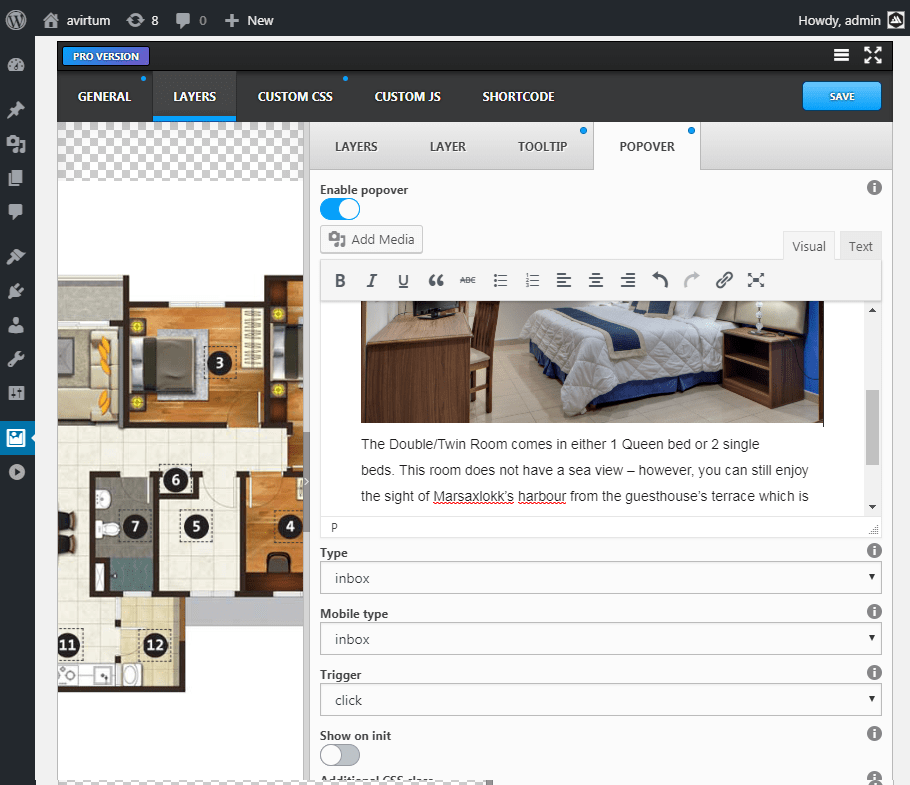Click the Bold formatting icon

(340, 281)
